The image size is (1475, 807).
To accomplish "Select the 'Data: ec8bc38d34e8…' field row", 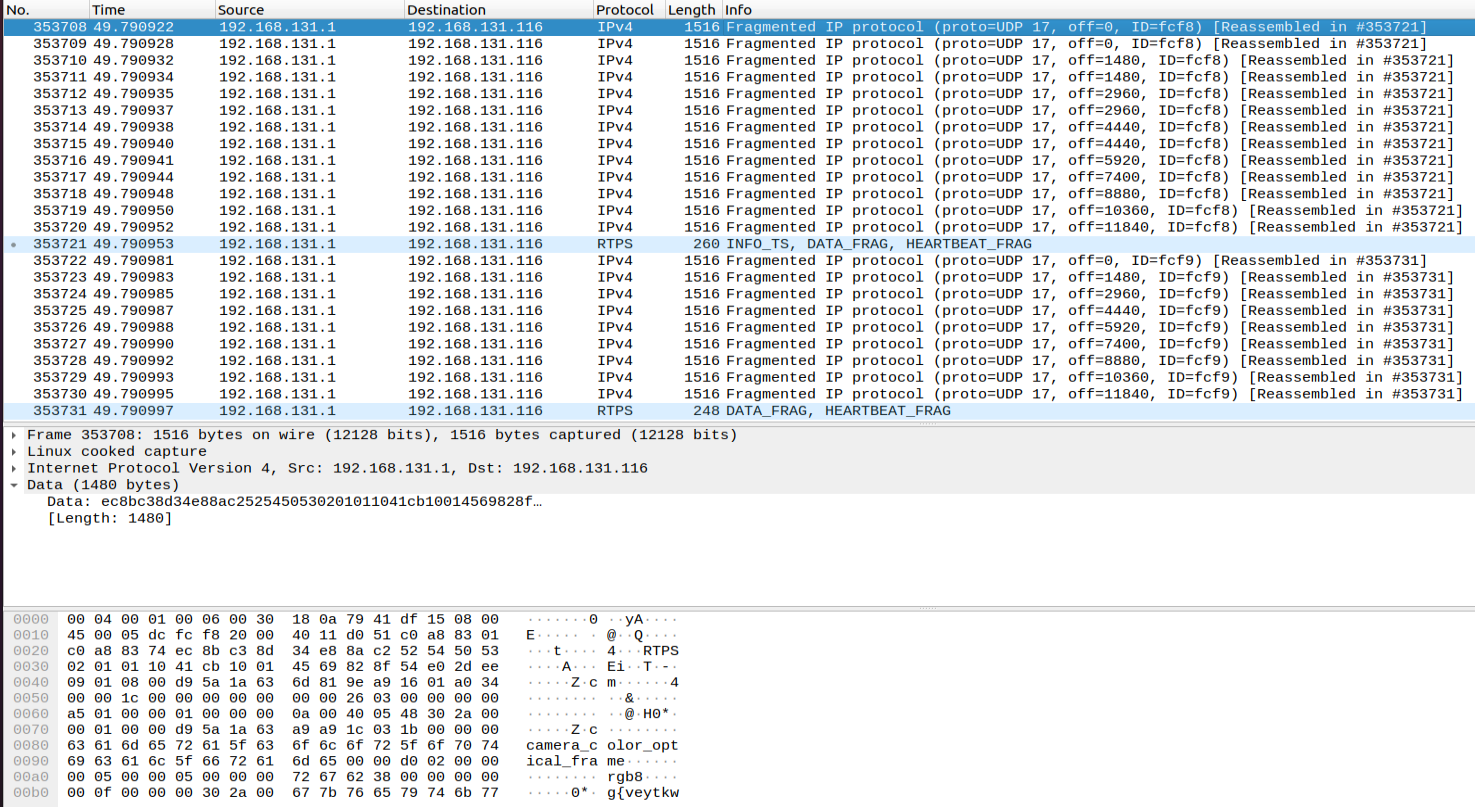I will (738, 501).
